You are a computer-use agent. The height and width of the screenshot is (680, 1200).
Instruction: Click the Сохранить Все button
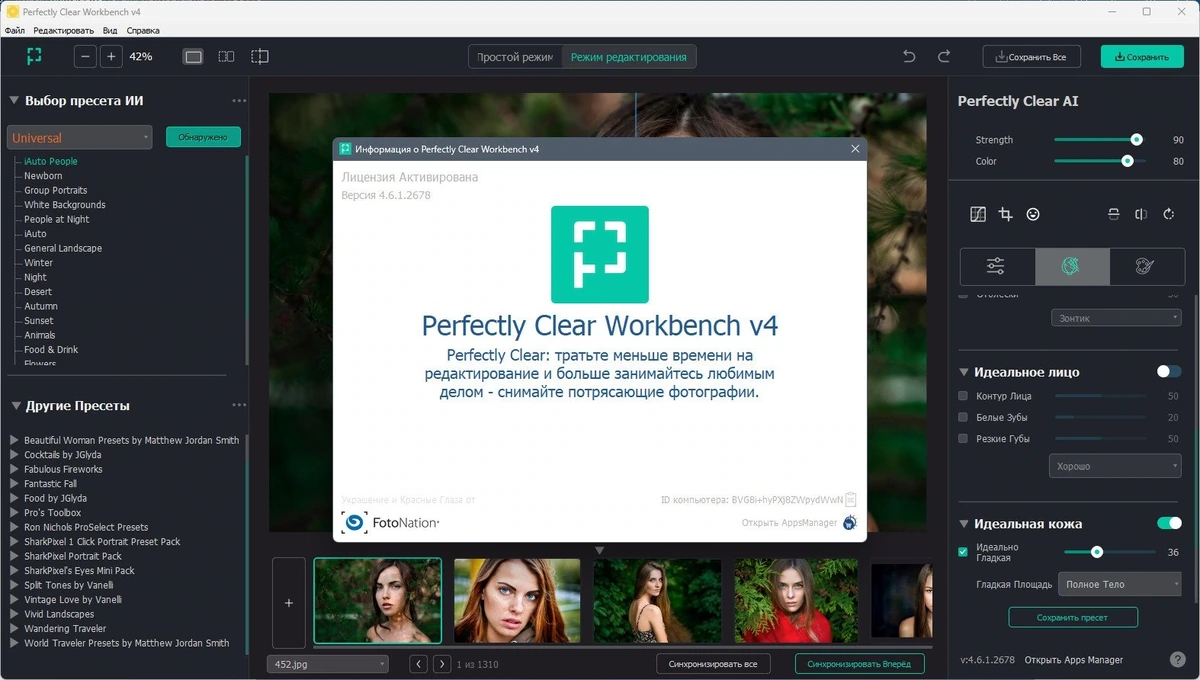pos(1031,57)
